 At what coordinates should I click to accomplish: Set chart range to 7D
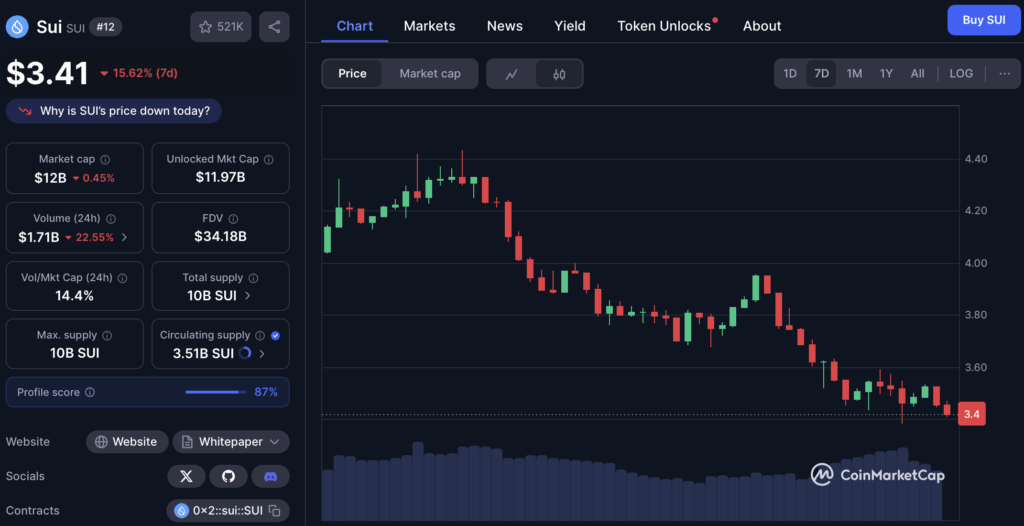click(822, 73)
